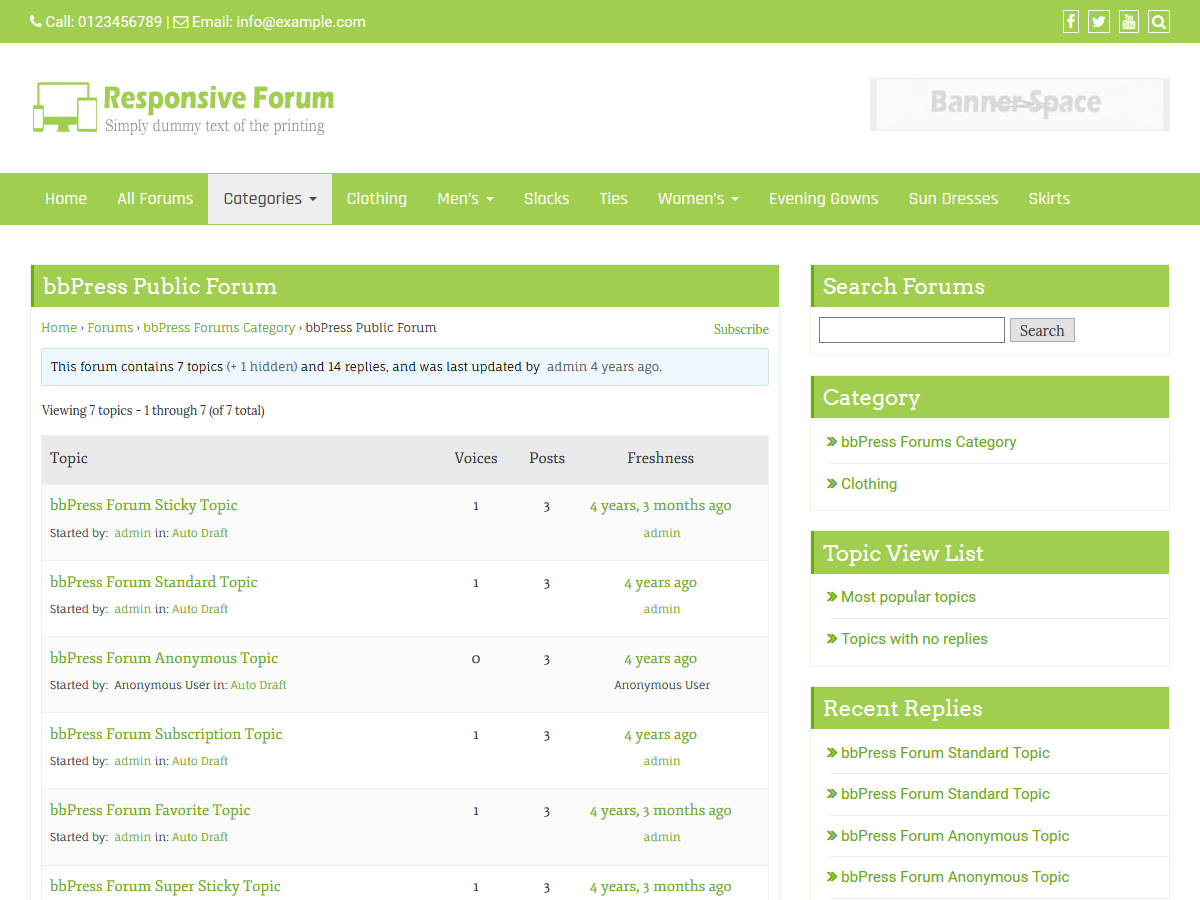1200x900 pixels.
Task: Click Auto Draft link under Anonymous Topic
Action: [258, 685]
